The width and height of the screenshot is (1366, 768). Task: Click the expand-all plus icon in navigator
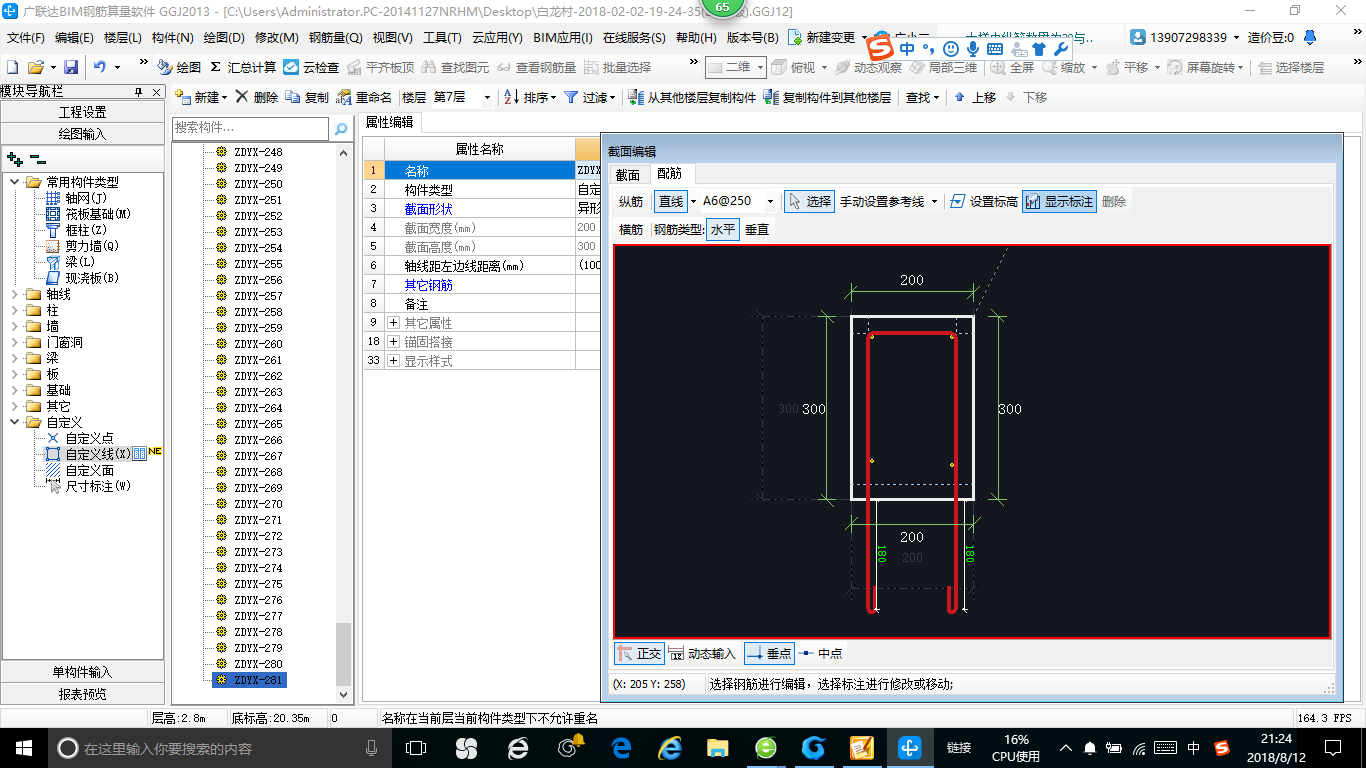[x=15, y=158]
